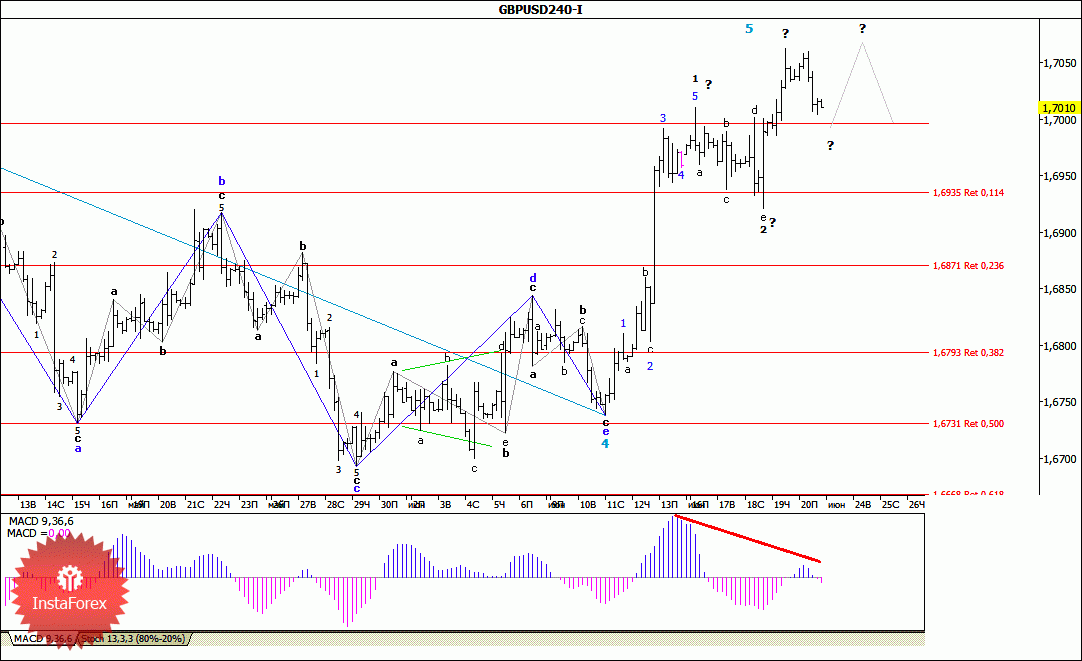Click the yellow 1,7010 current price label

[x=1059, y=108]
